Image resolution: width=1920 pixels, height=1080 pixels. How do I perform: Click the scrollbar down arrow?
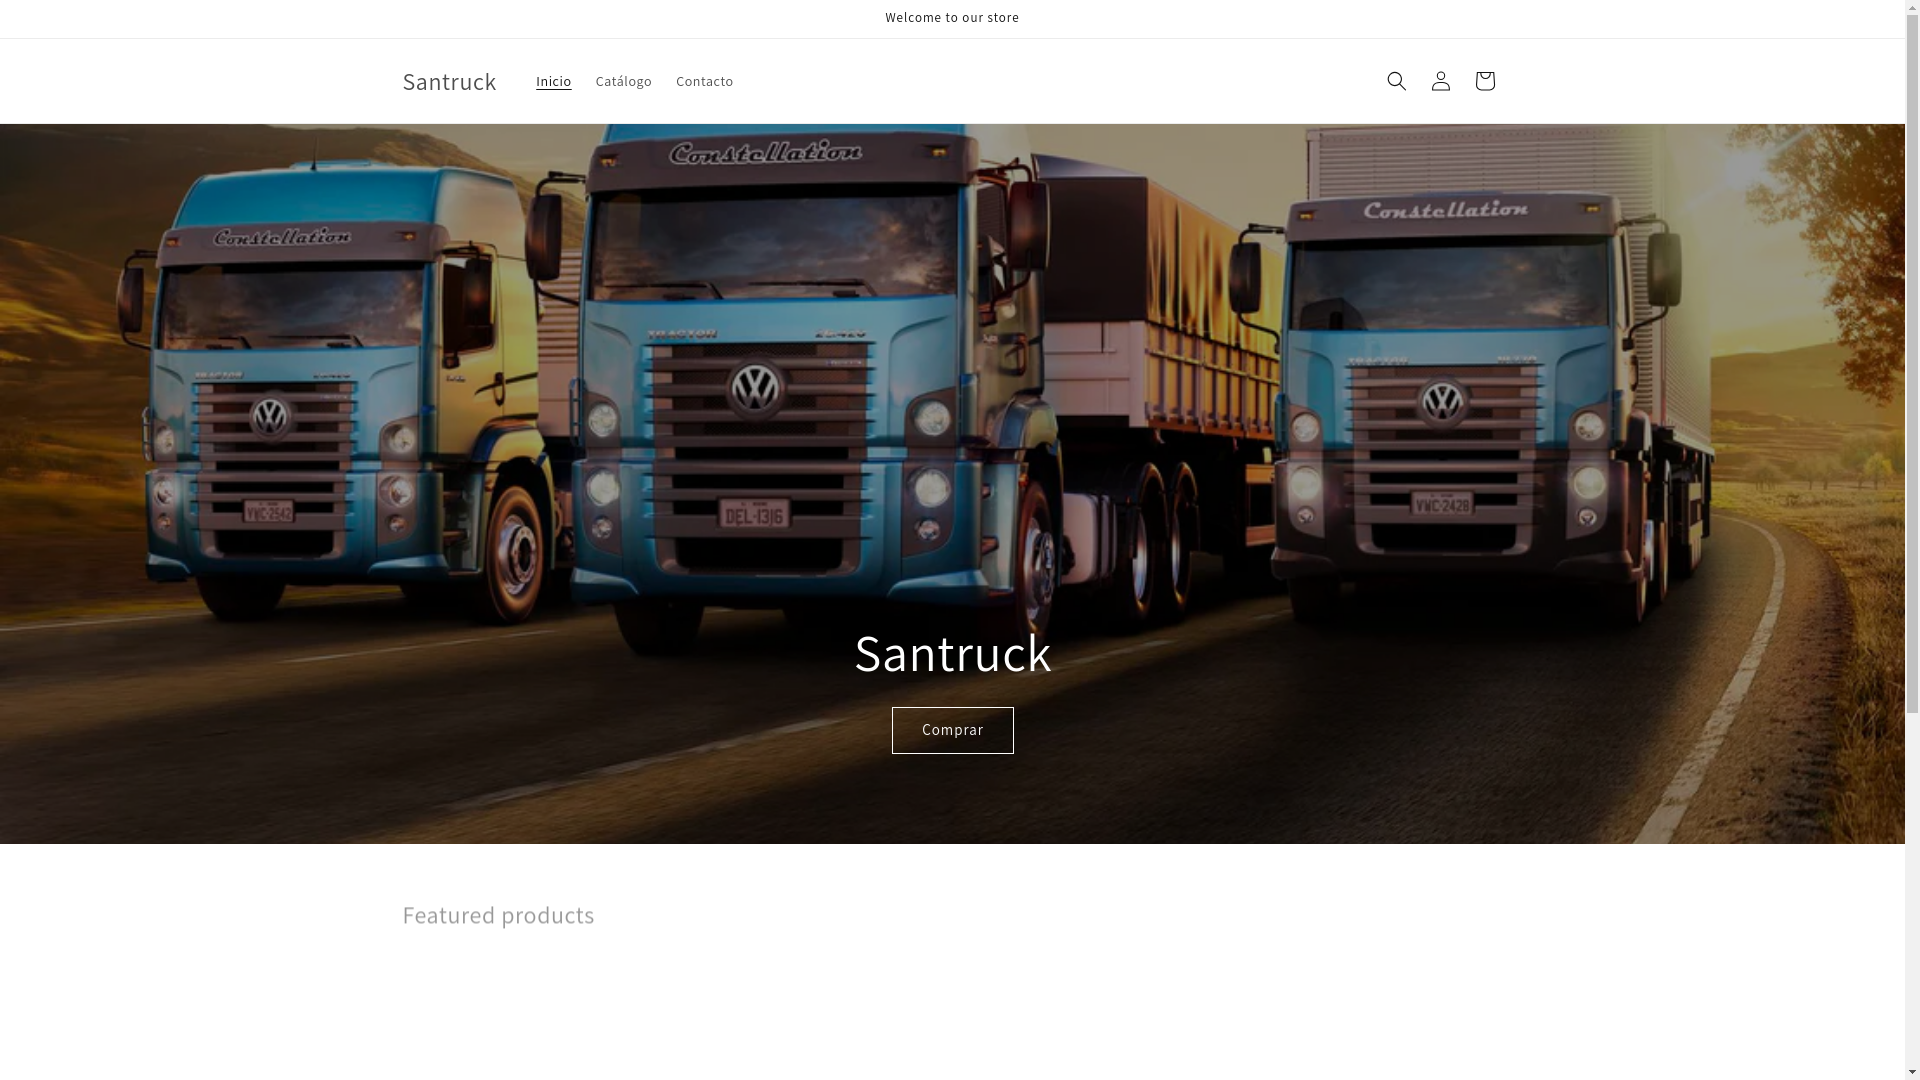[x=1912, y=1072]
